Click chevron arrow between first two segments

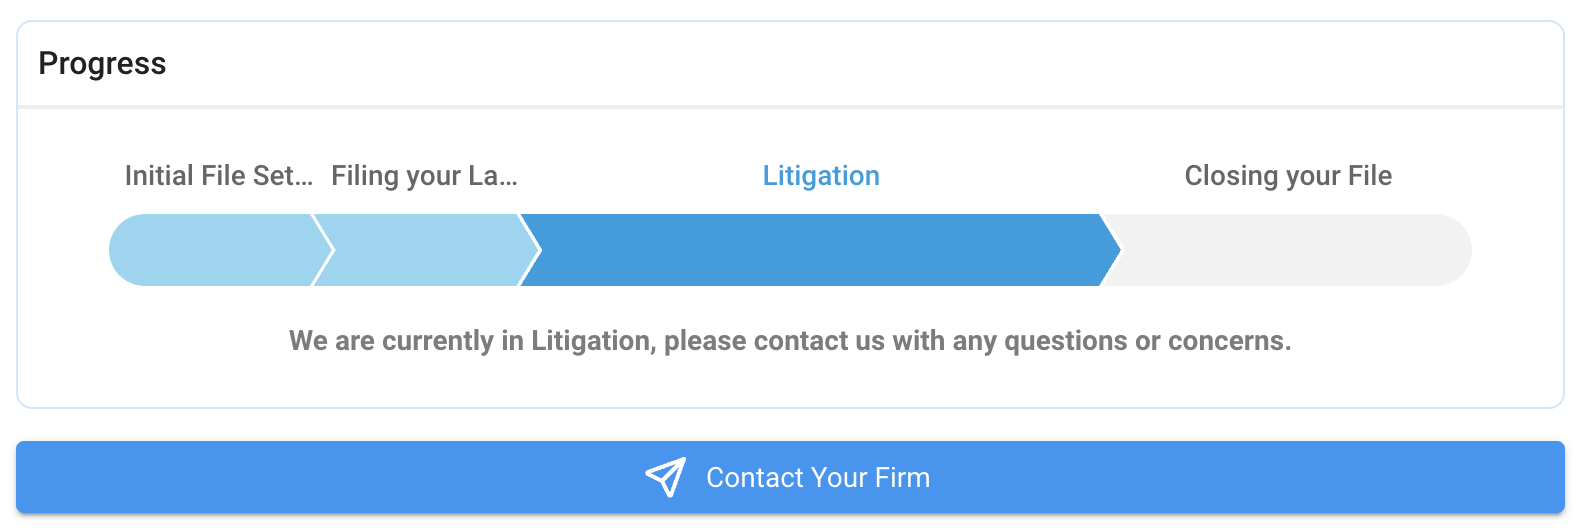coord(324,250)
